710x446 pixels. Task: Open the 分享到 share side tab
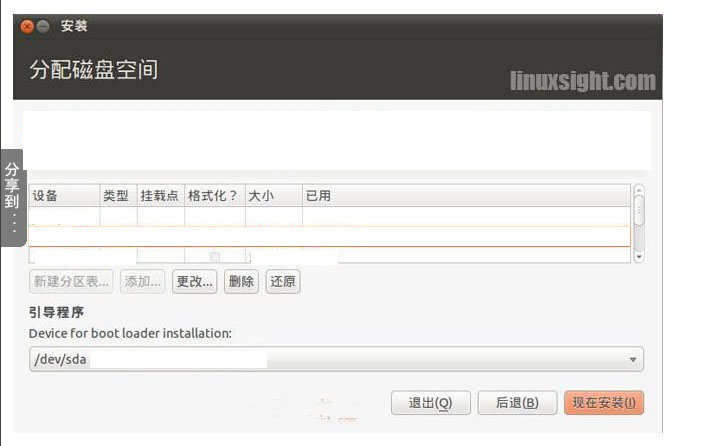[x=12, y=198]
